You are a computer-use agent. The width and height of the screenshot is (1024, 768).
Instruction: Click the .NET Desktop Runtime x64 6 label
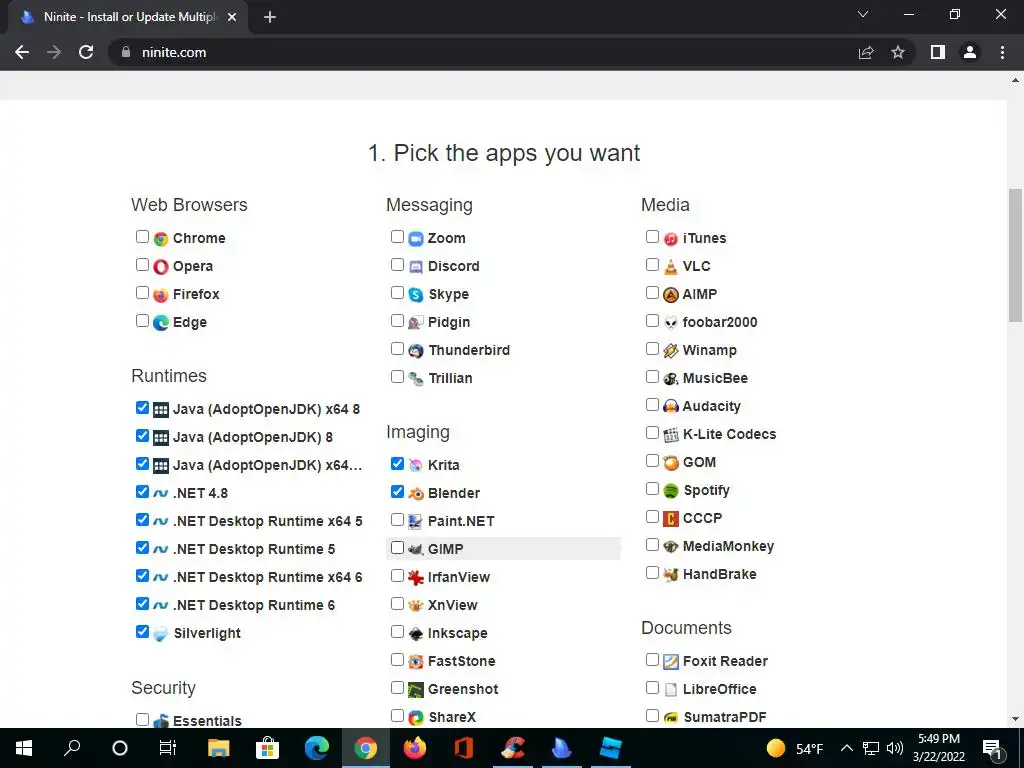click(x=268, y=577)
